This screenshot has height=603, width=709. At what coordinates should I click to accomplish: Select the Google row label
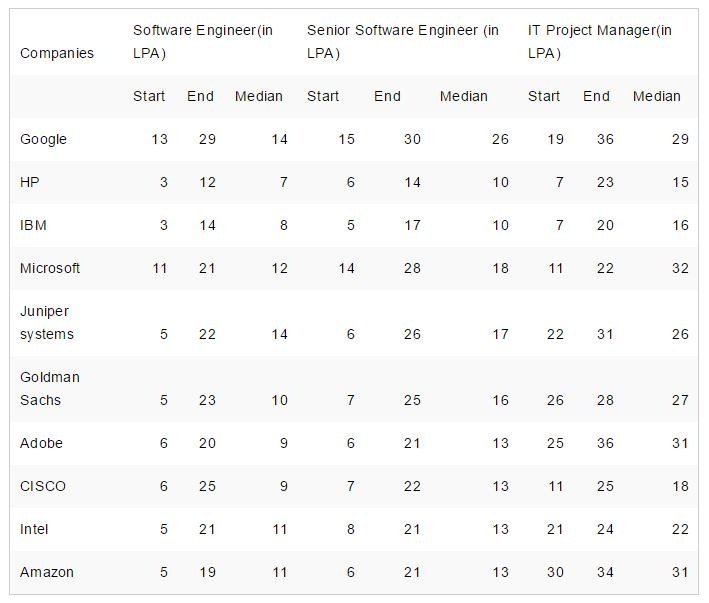[44, 139]
